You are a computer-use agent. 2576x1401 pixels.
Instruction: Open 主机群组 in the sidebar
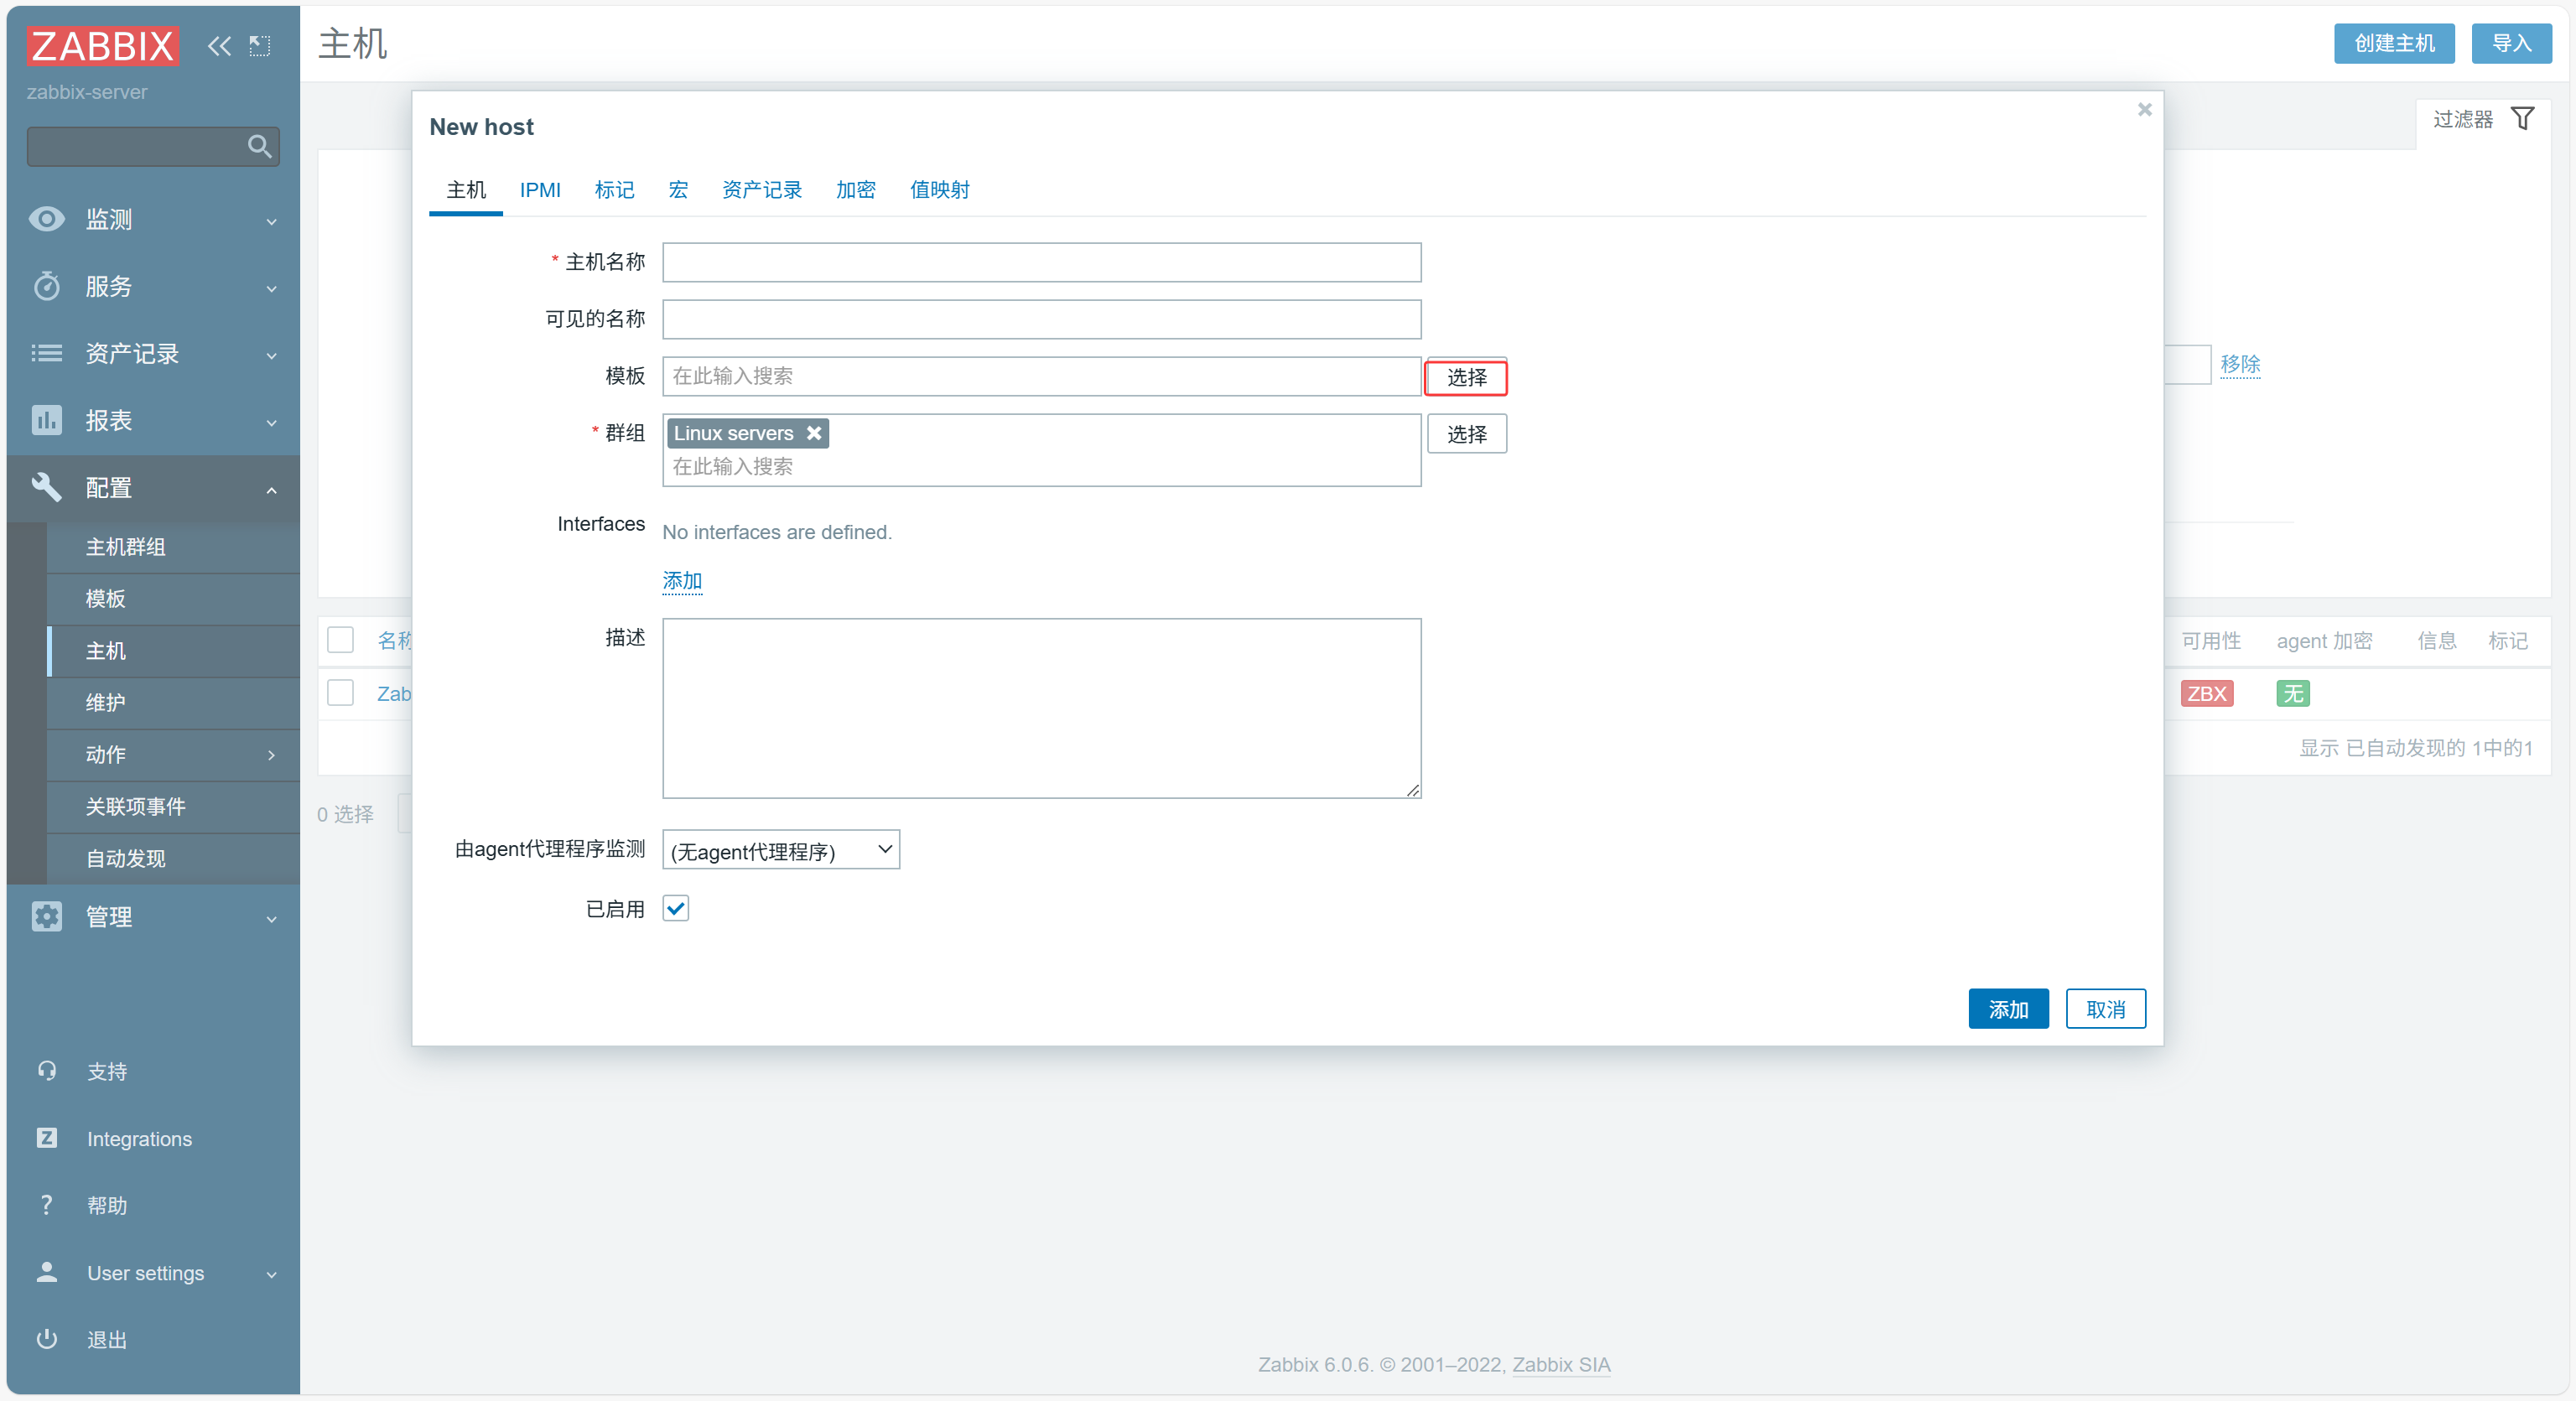click(x=173, y=547)
